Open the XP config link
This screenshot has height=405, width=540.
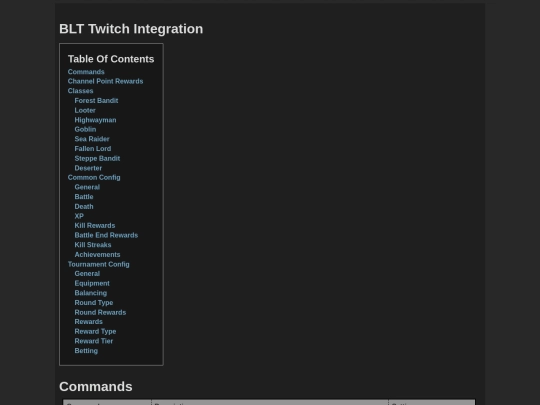click(79, 216)
